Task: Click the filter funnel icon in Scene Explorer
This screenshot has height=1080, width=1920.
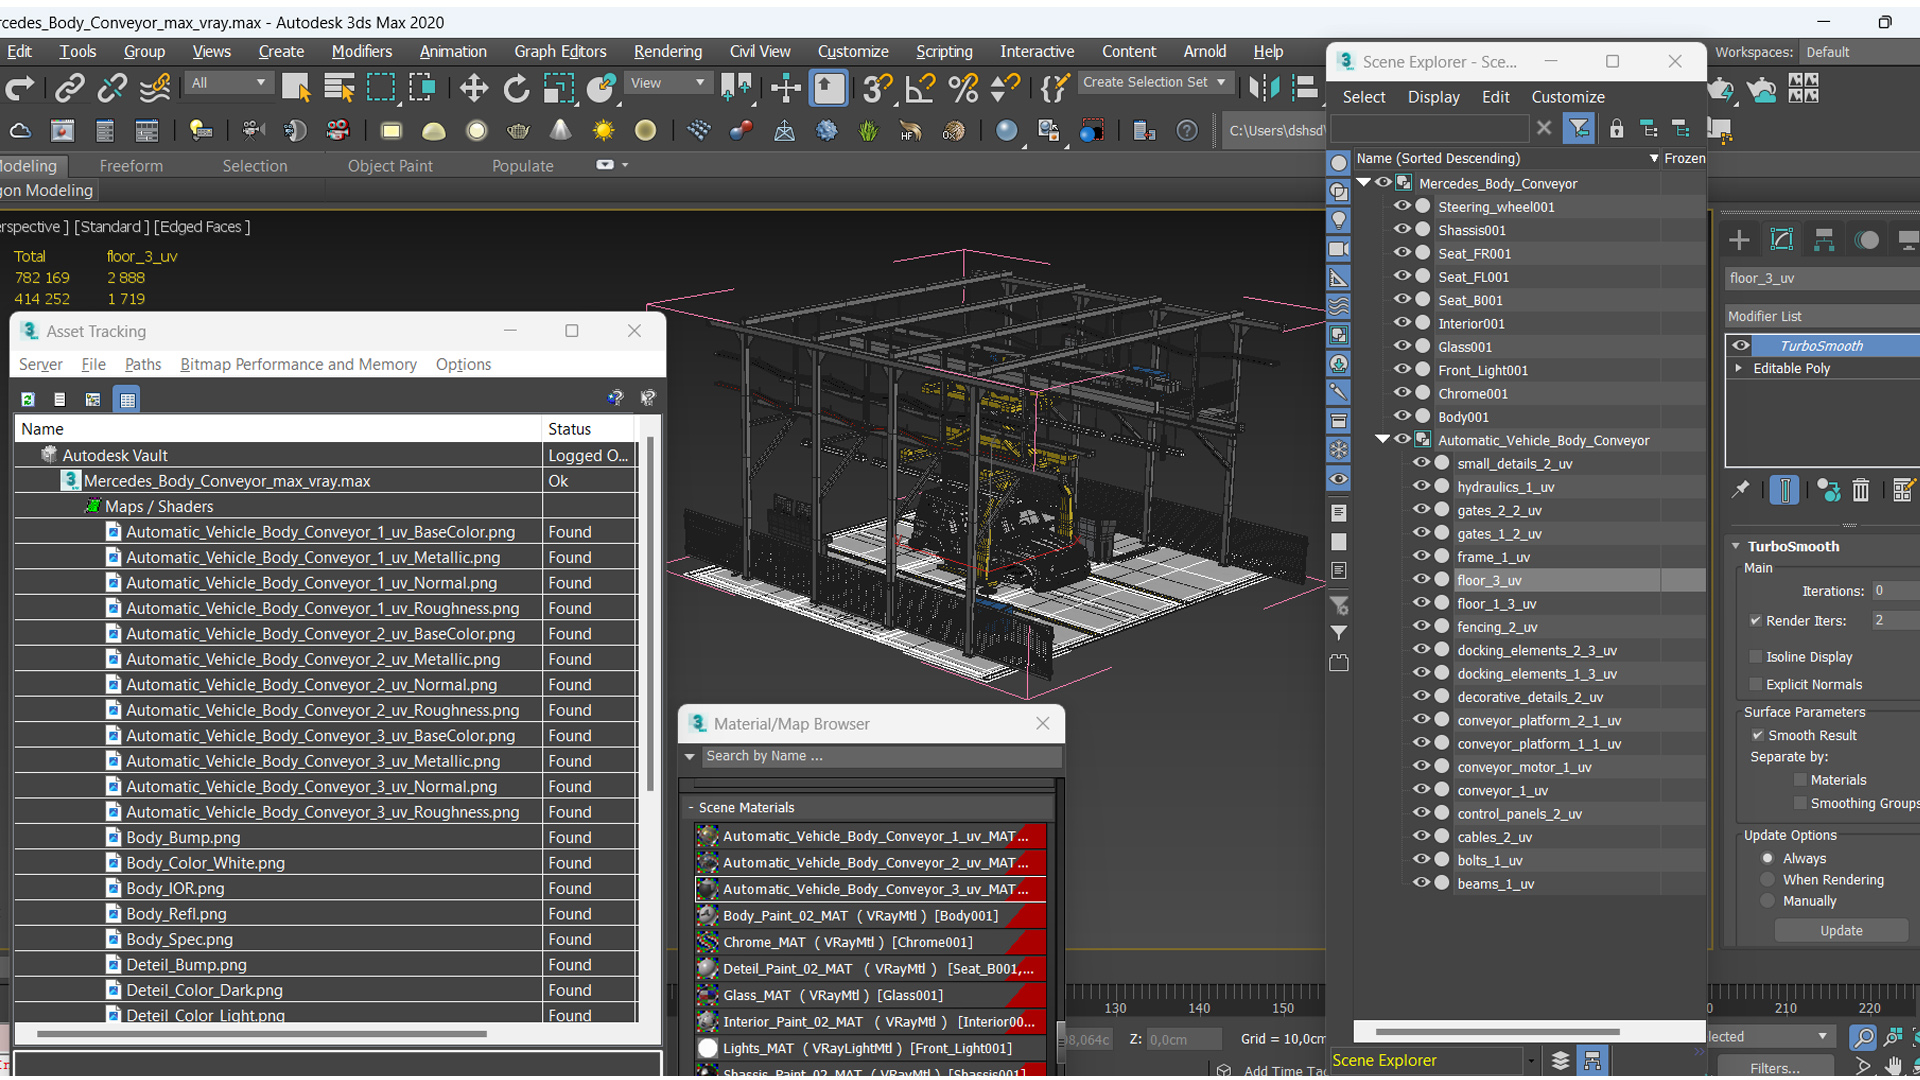Action: click(1578, 128)
